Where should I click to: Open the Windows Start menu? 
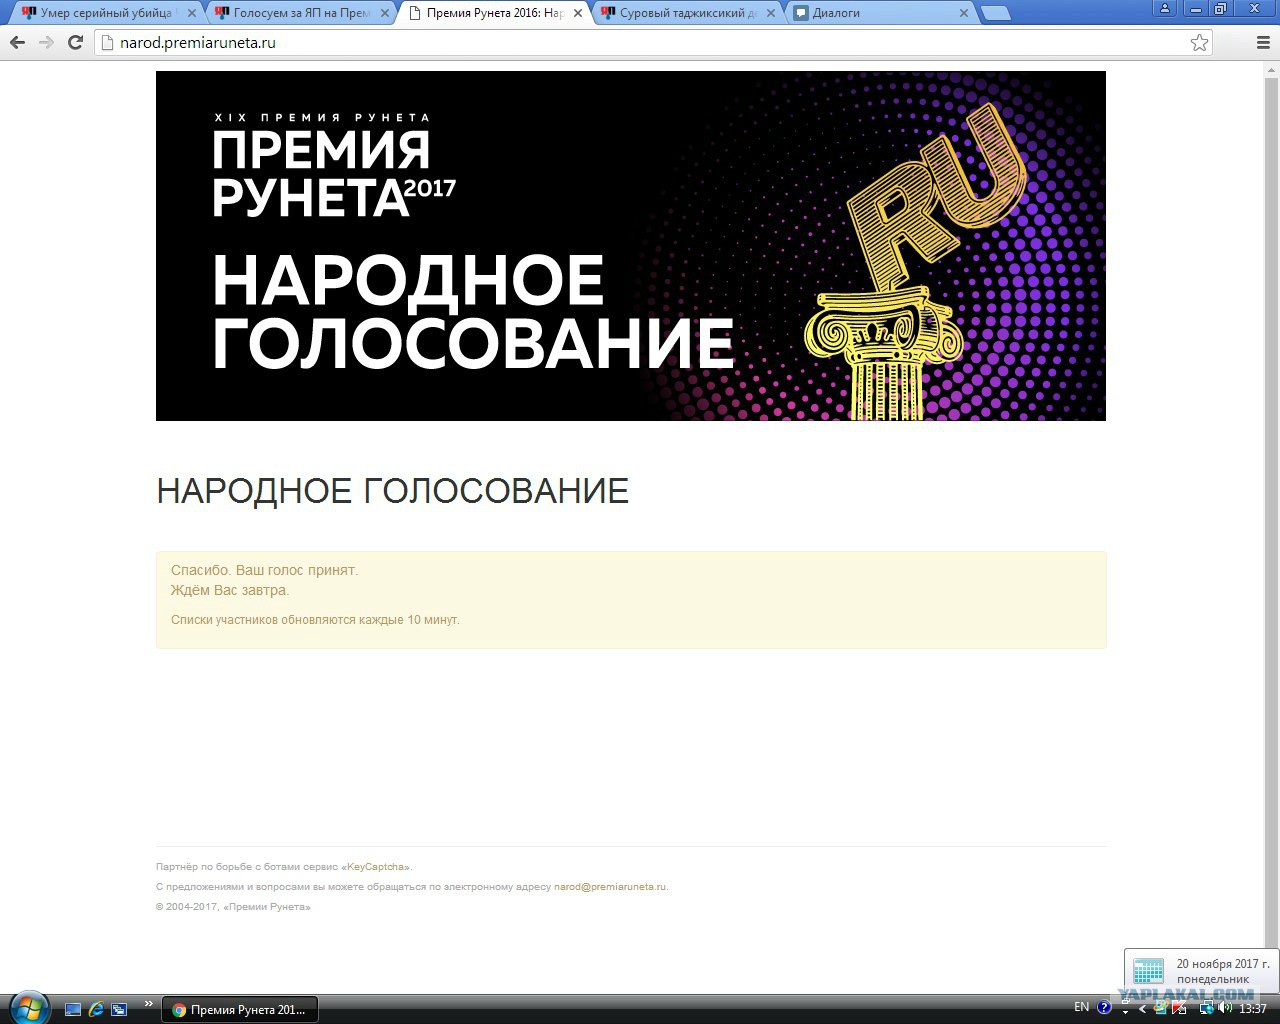28,1007
